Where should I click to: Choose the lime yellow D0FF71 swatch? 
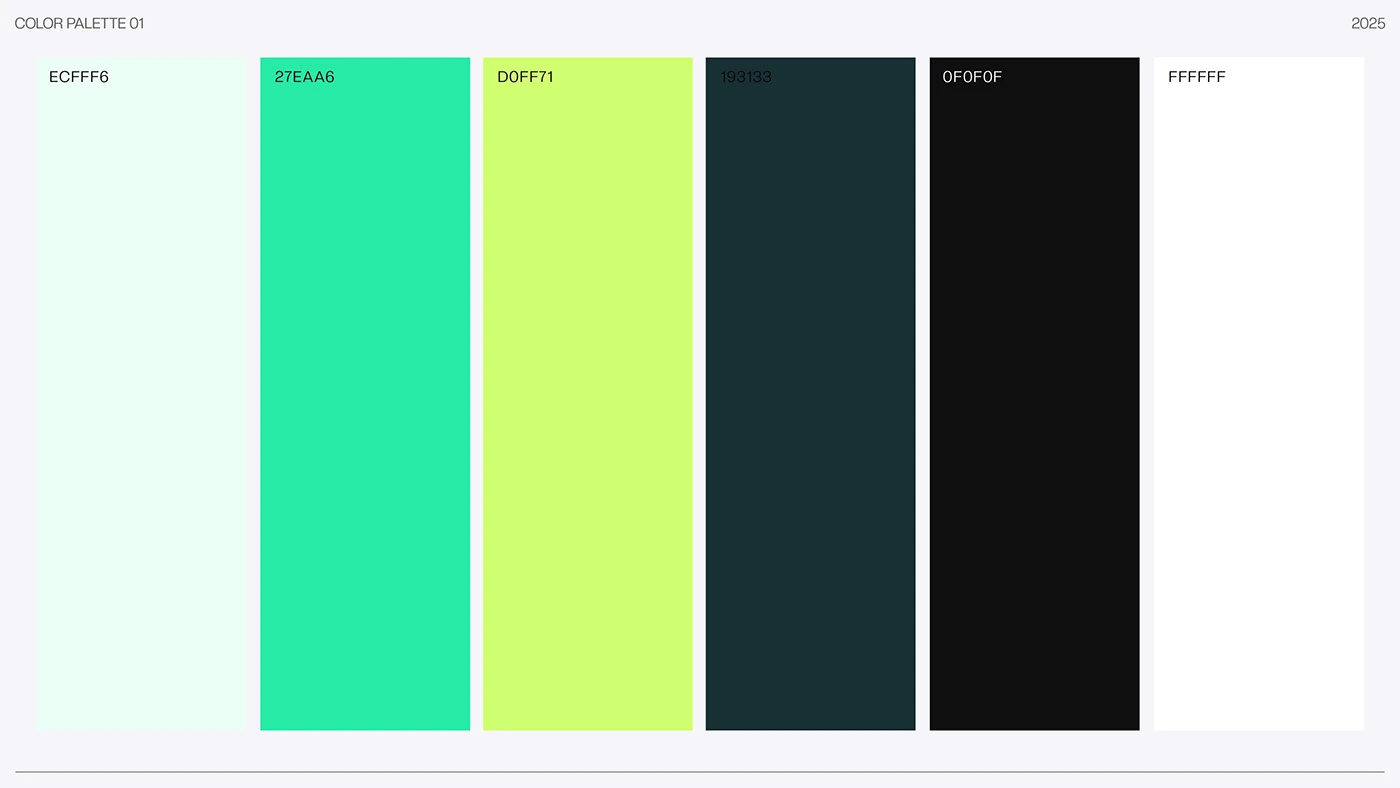tap(588, 400)
